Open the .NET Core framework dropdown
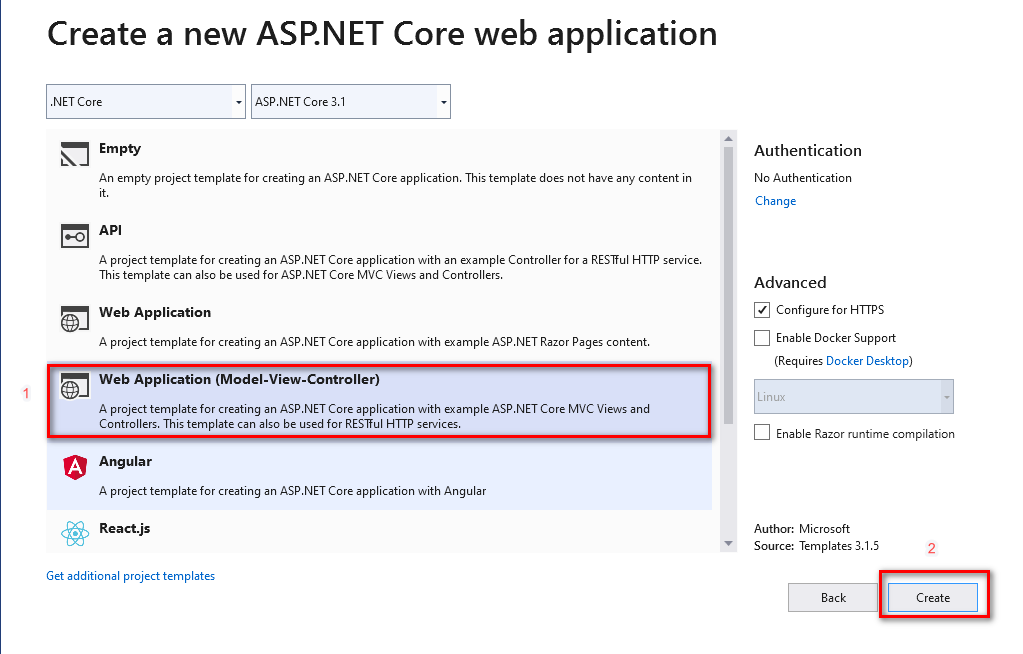 coord(146,102)
